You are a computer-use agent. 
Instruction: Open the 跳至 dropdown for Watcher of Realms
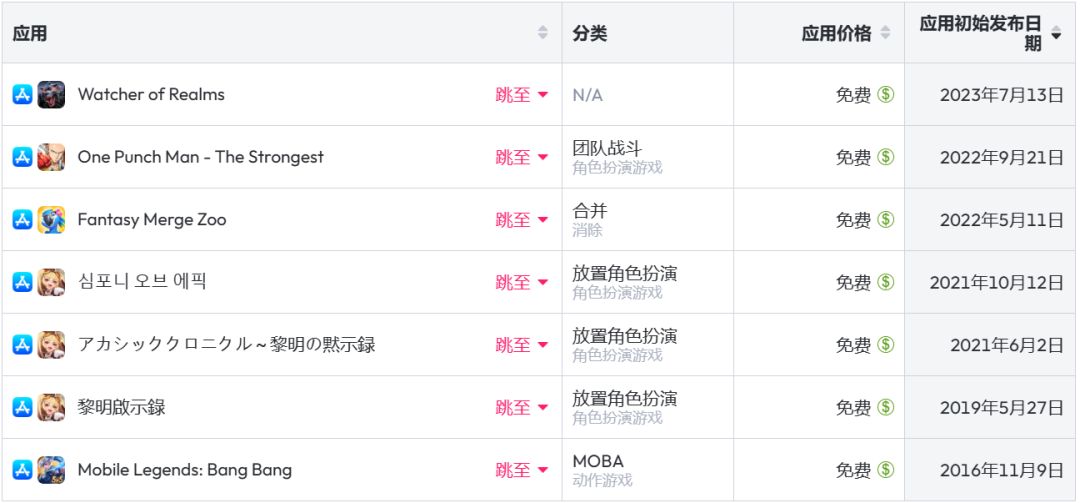(x=522, y=95)
